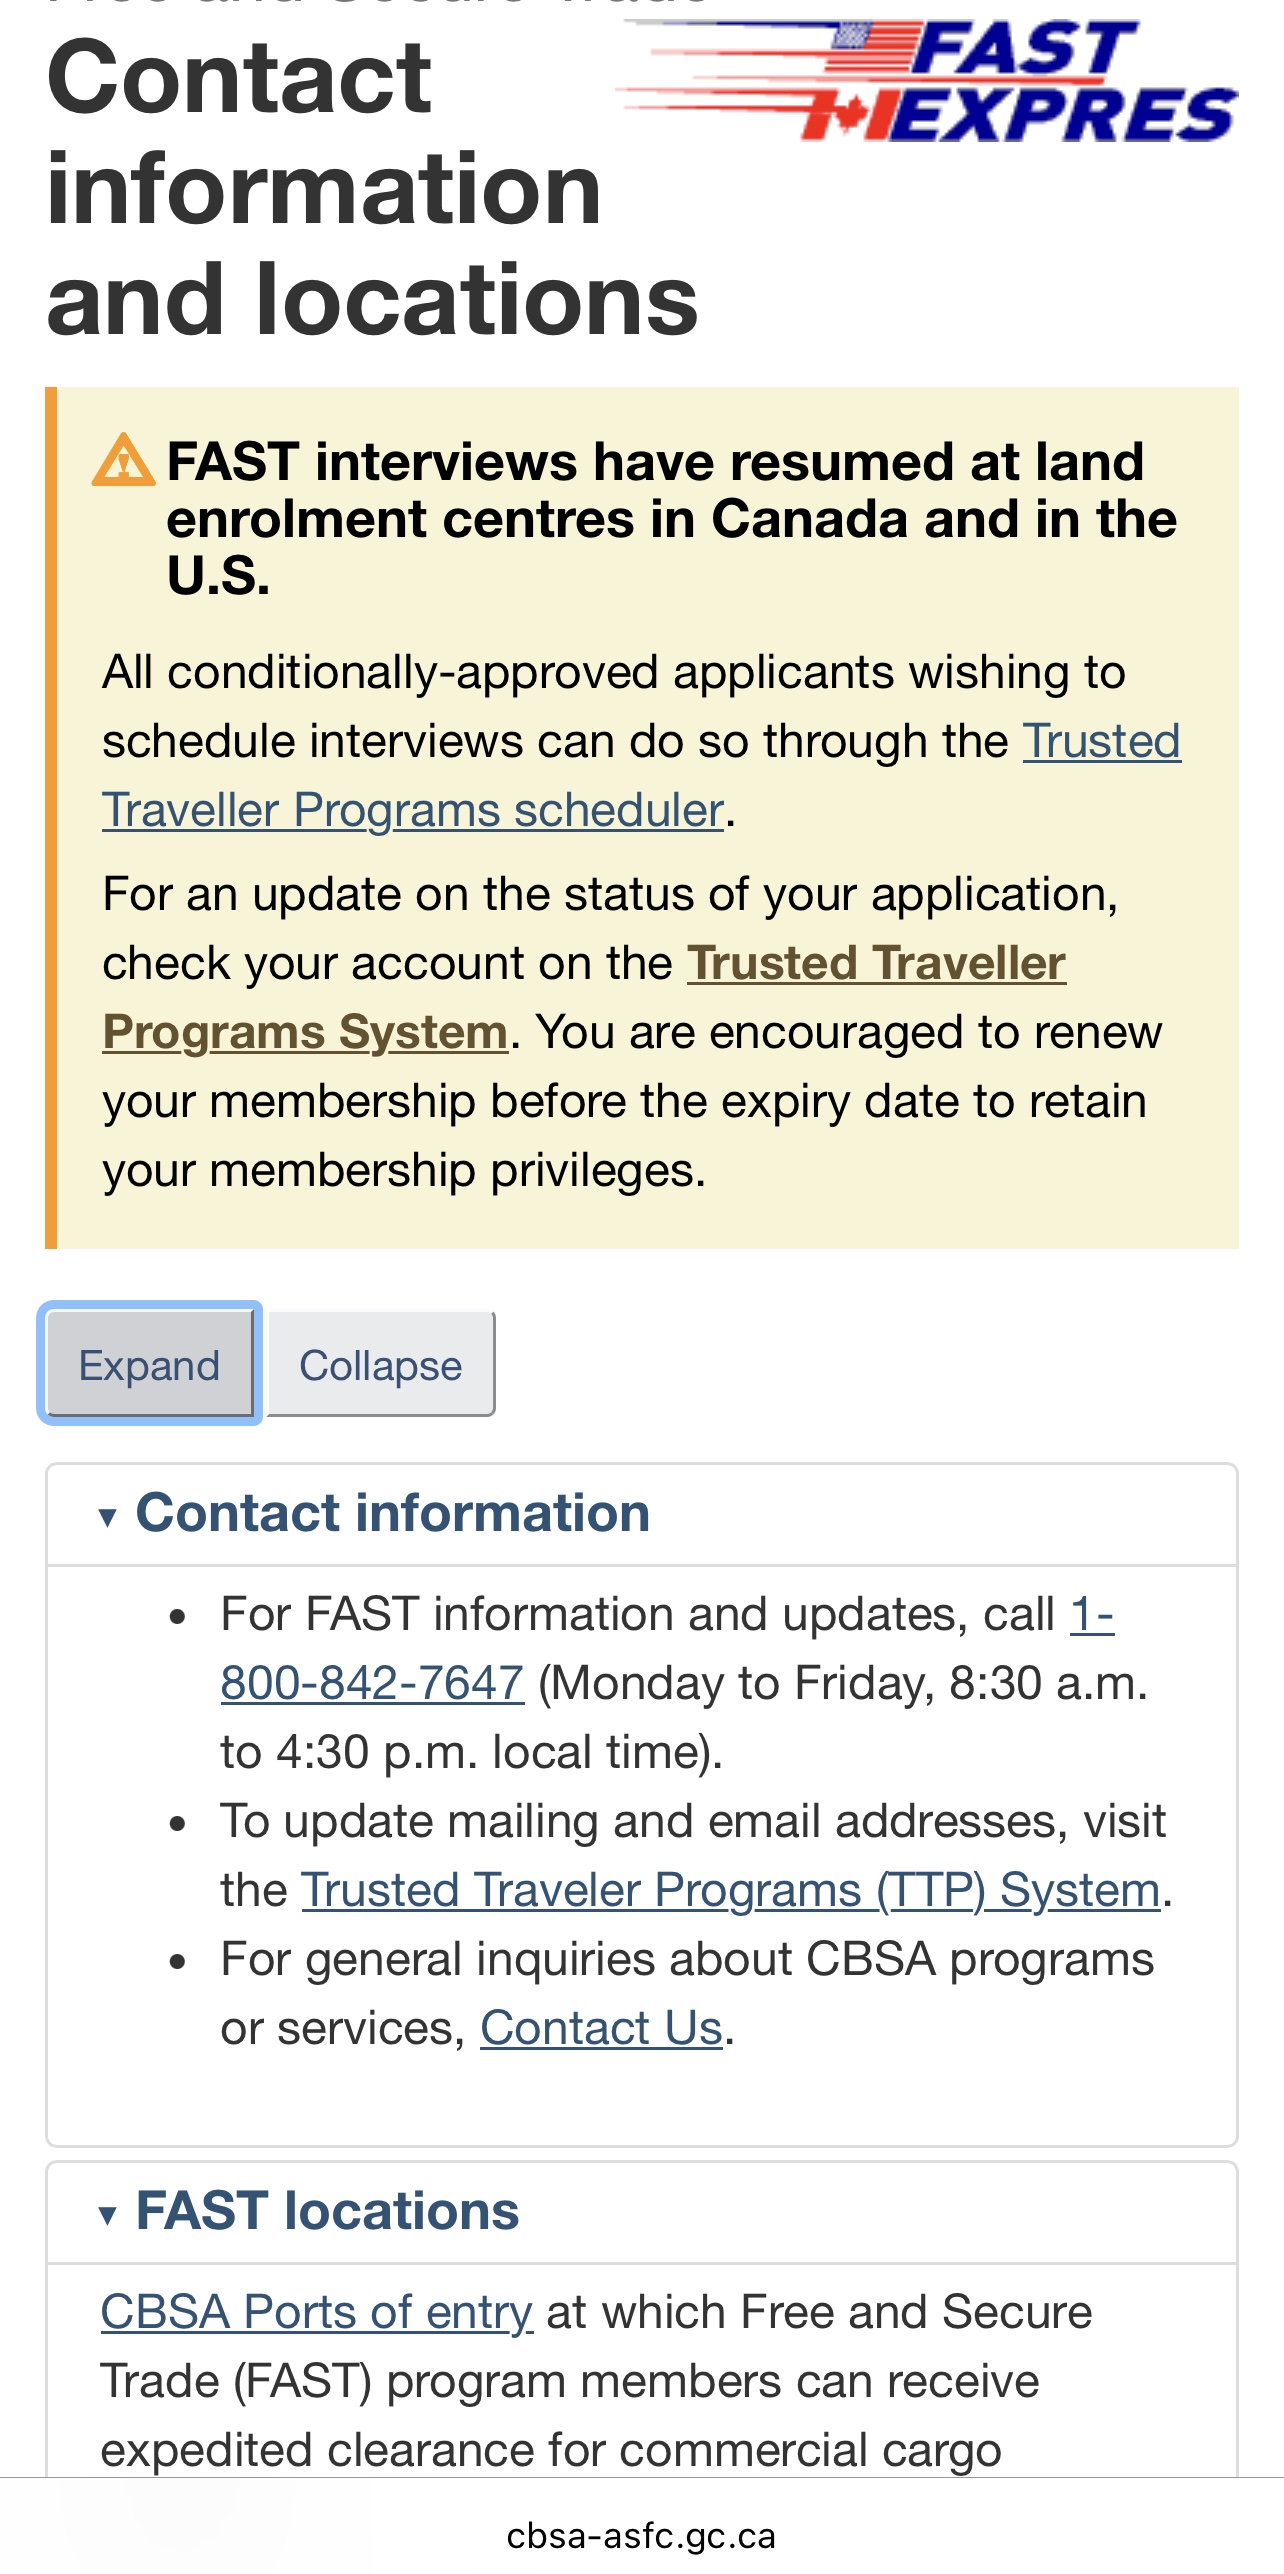Click the Collapse button
The image size is (1284, 2574).
(381, 1364)
